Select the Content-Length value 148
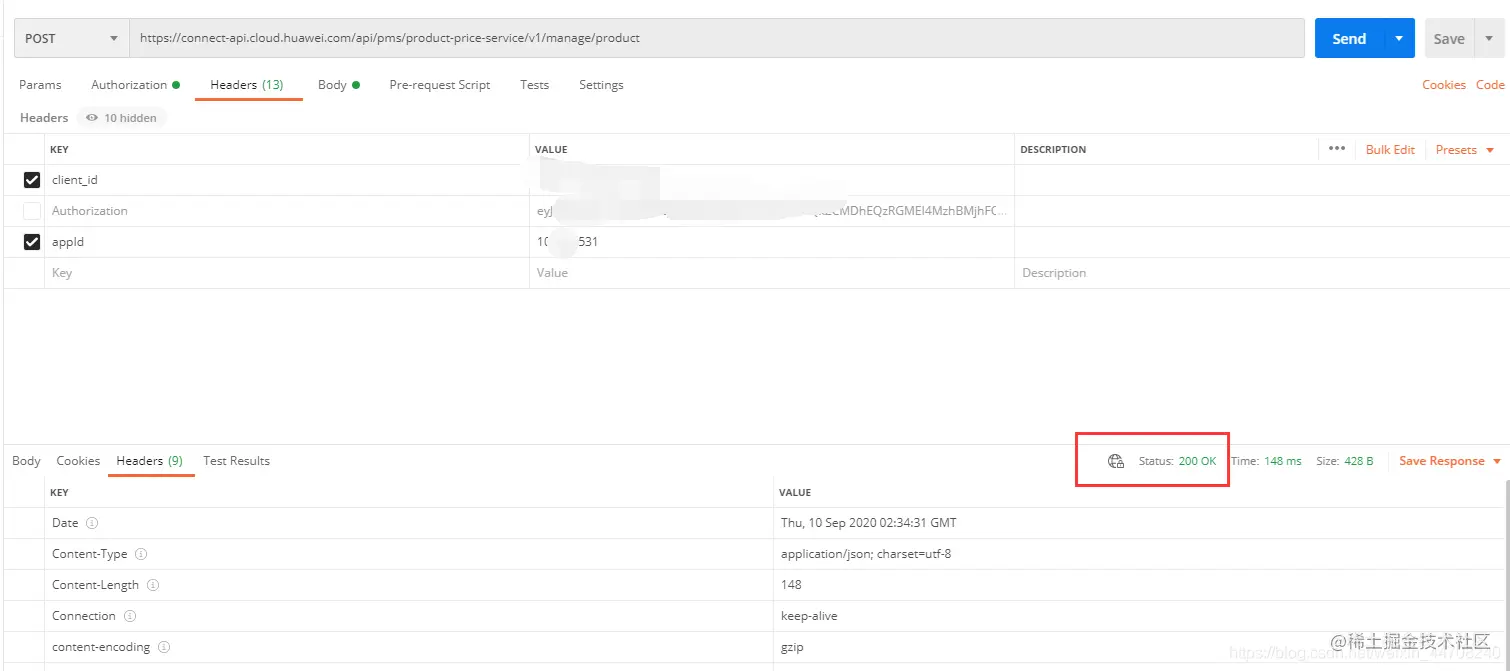 point(791,585)
